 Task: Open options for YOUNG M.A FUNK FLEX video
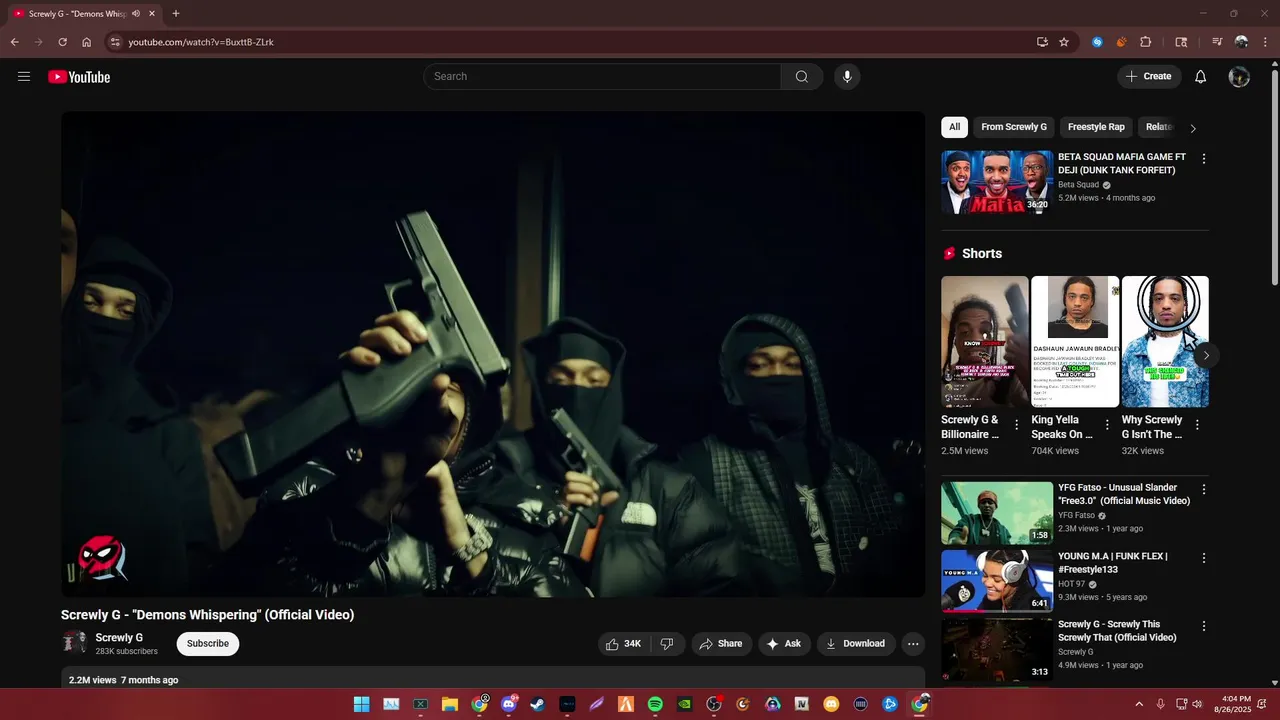point(1204,558)
